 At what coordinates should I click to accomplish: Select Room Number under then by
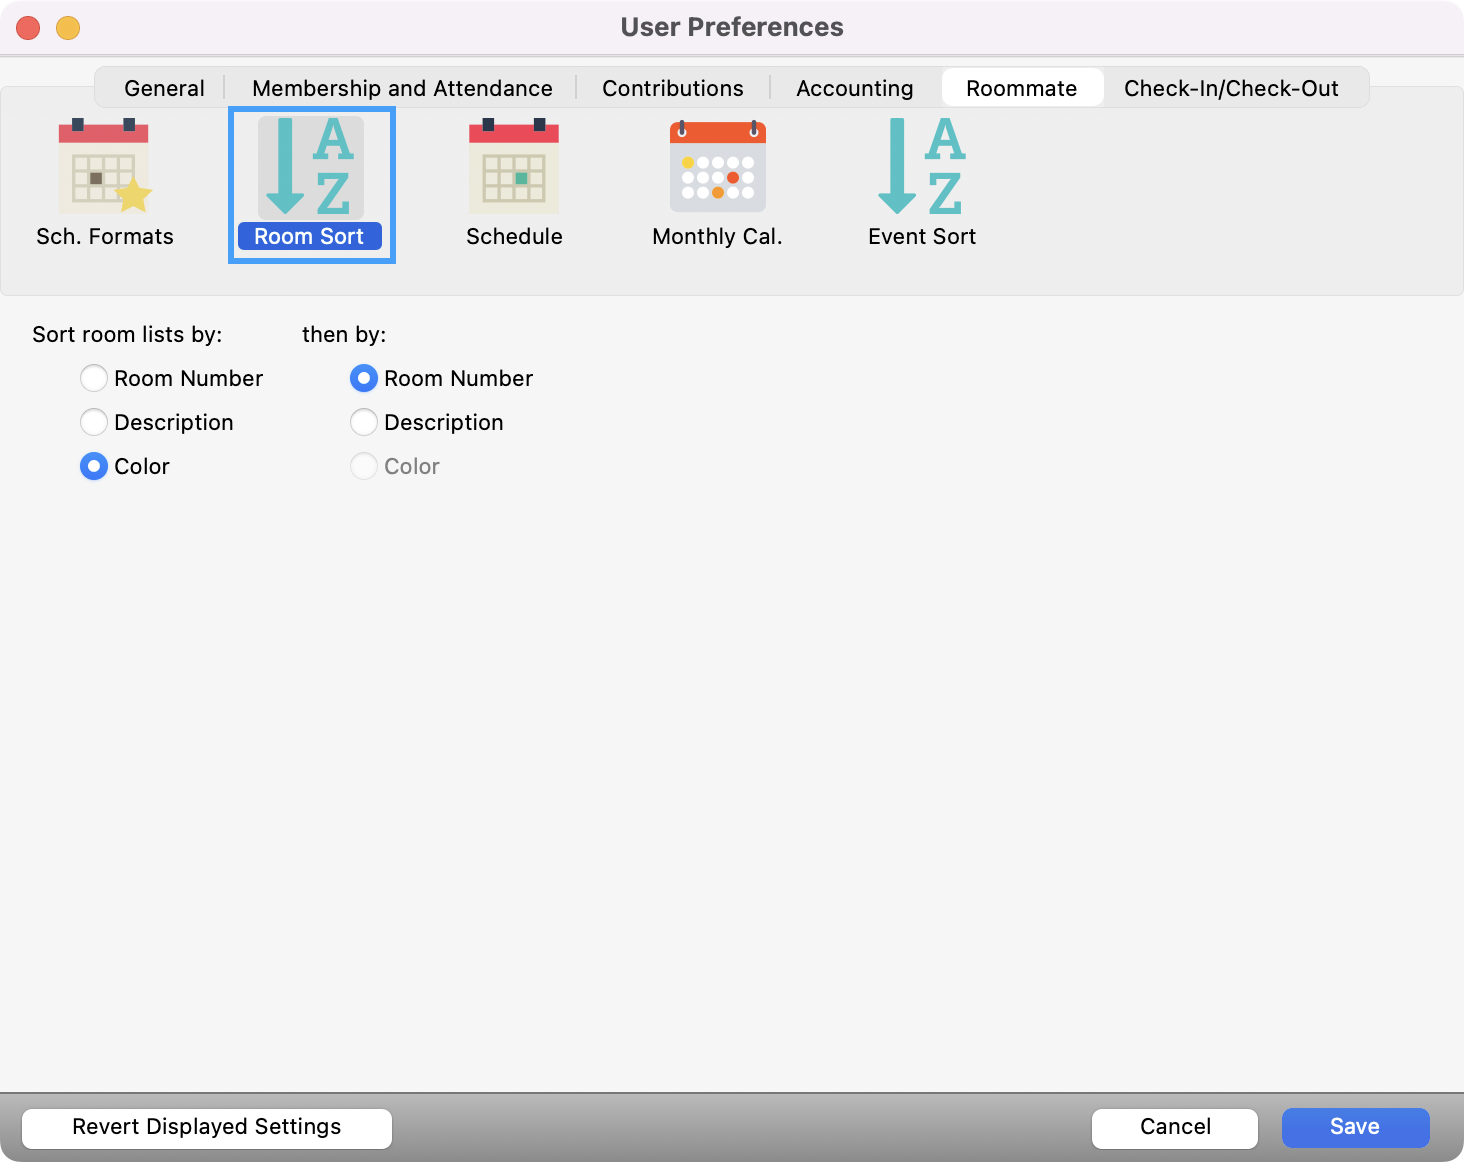pyautogui.click(x=364, y=378)
